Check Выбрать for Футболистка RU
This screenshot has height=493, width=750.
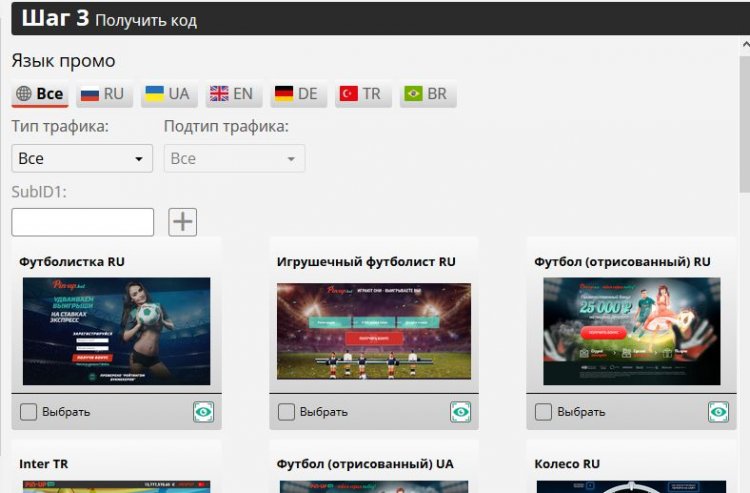point(29,412)
